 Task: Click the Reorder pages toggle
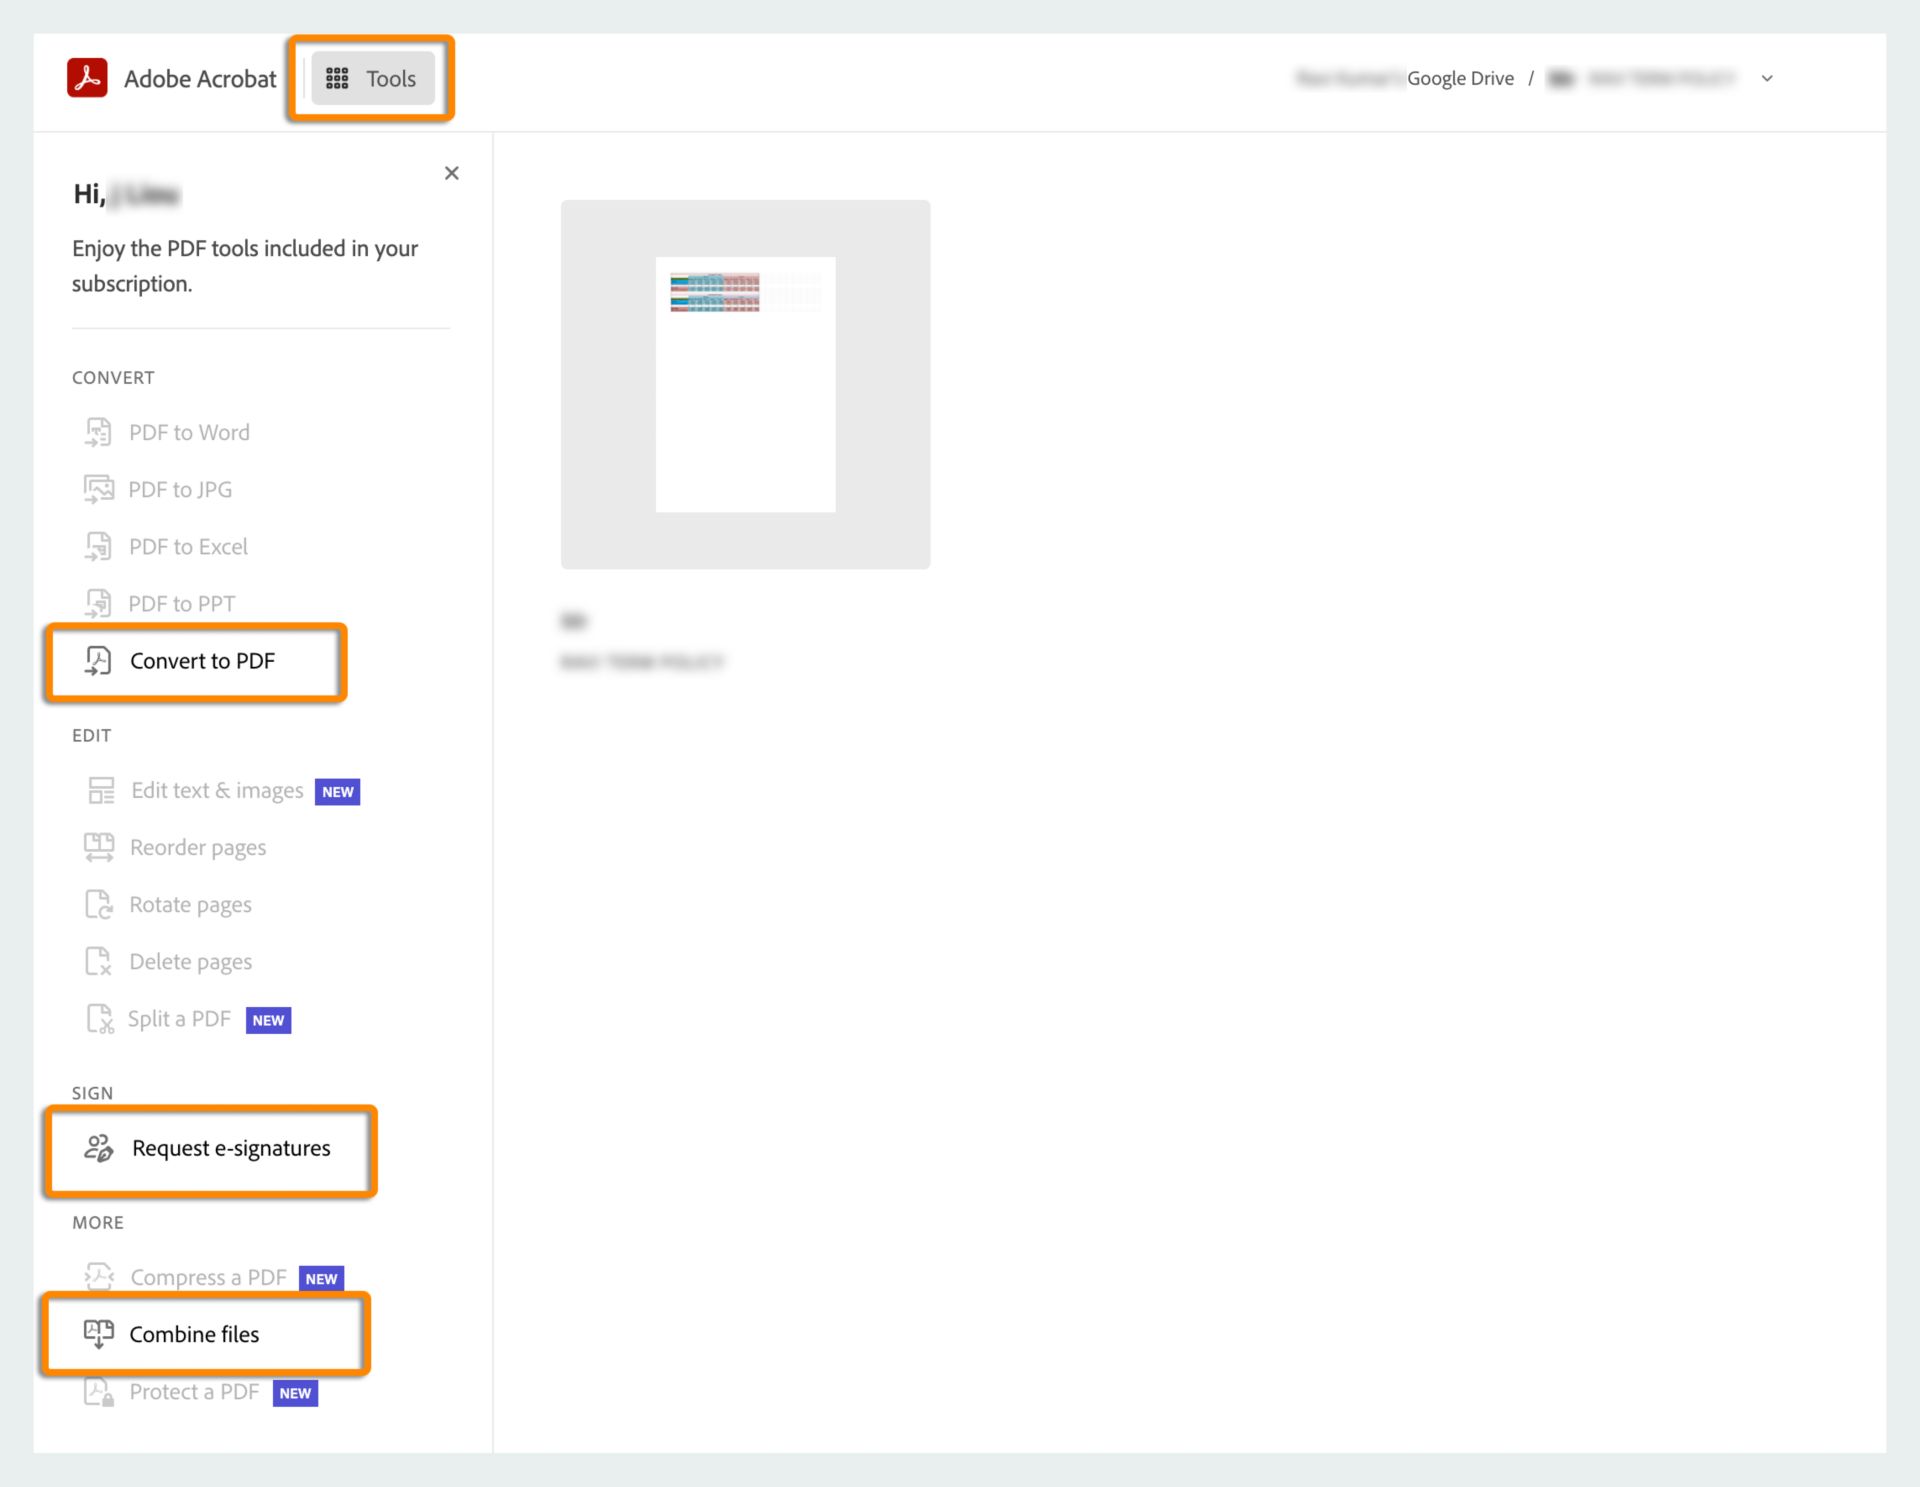point(196,848)
